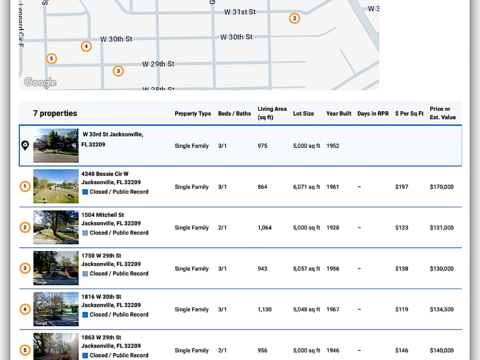Select map marker number 5
This screenshot has height=360, width=480.
[51, 59]
